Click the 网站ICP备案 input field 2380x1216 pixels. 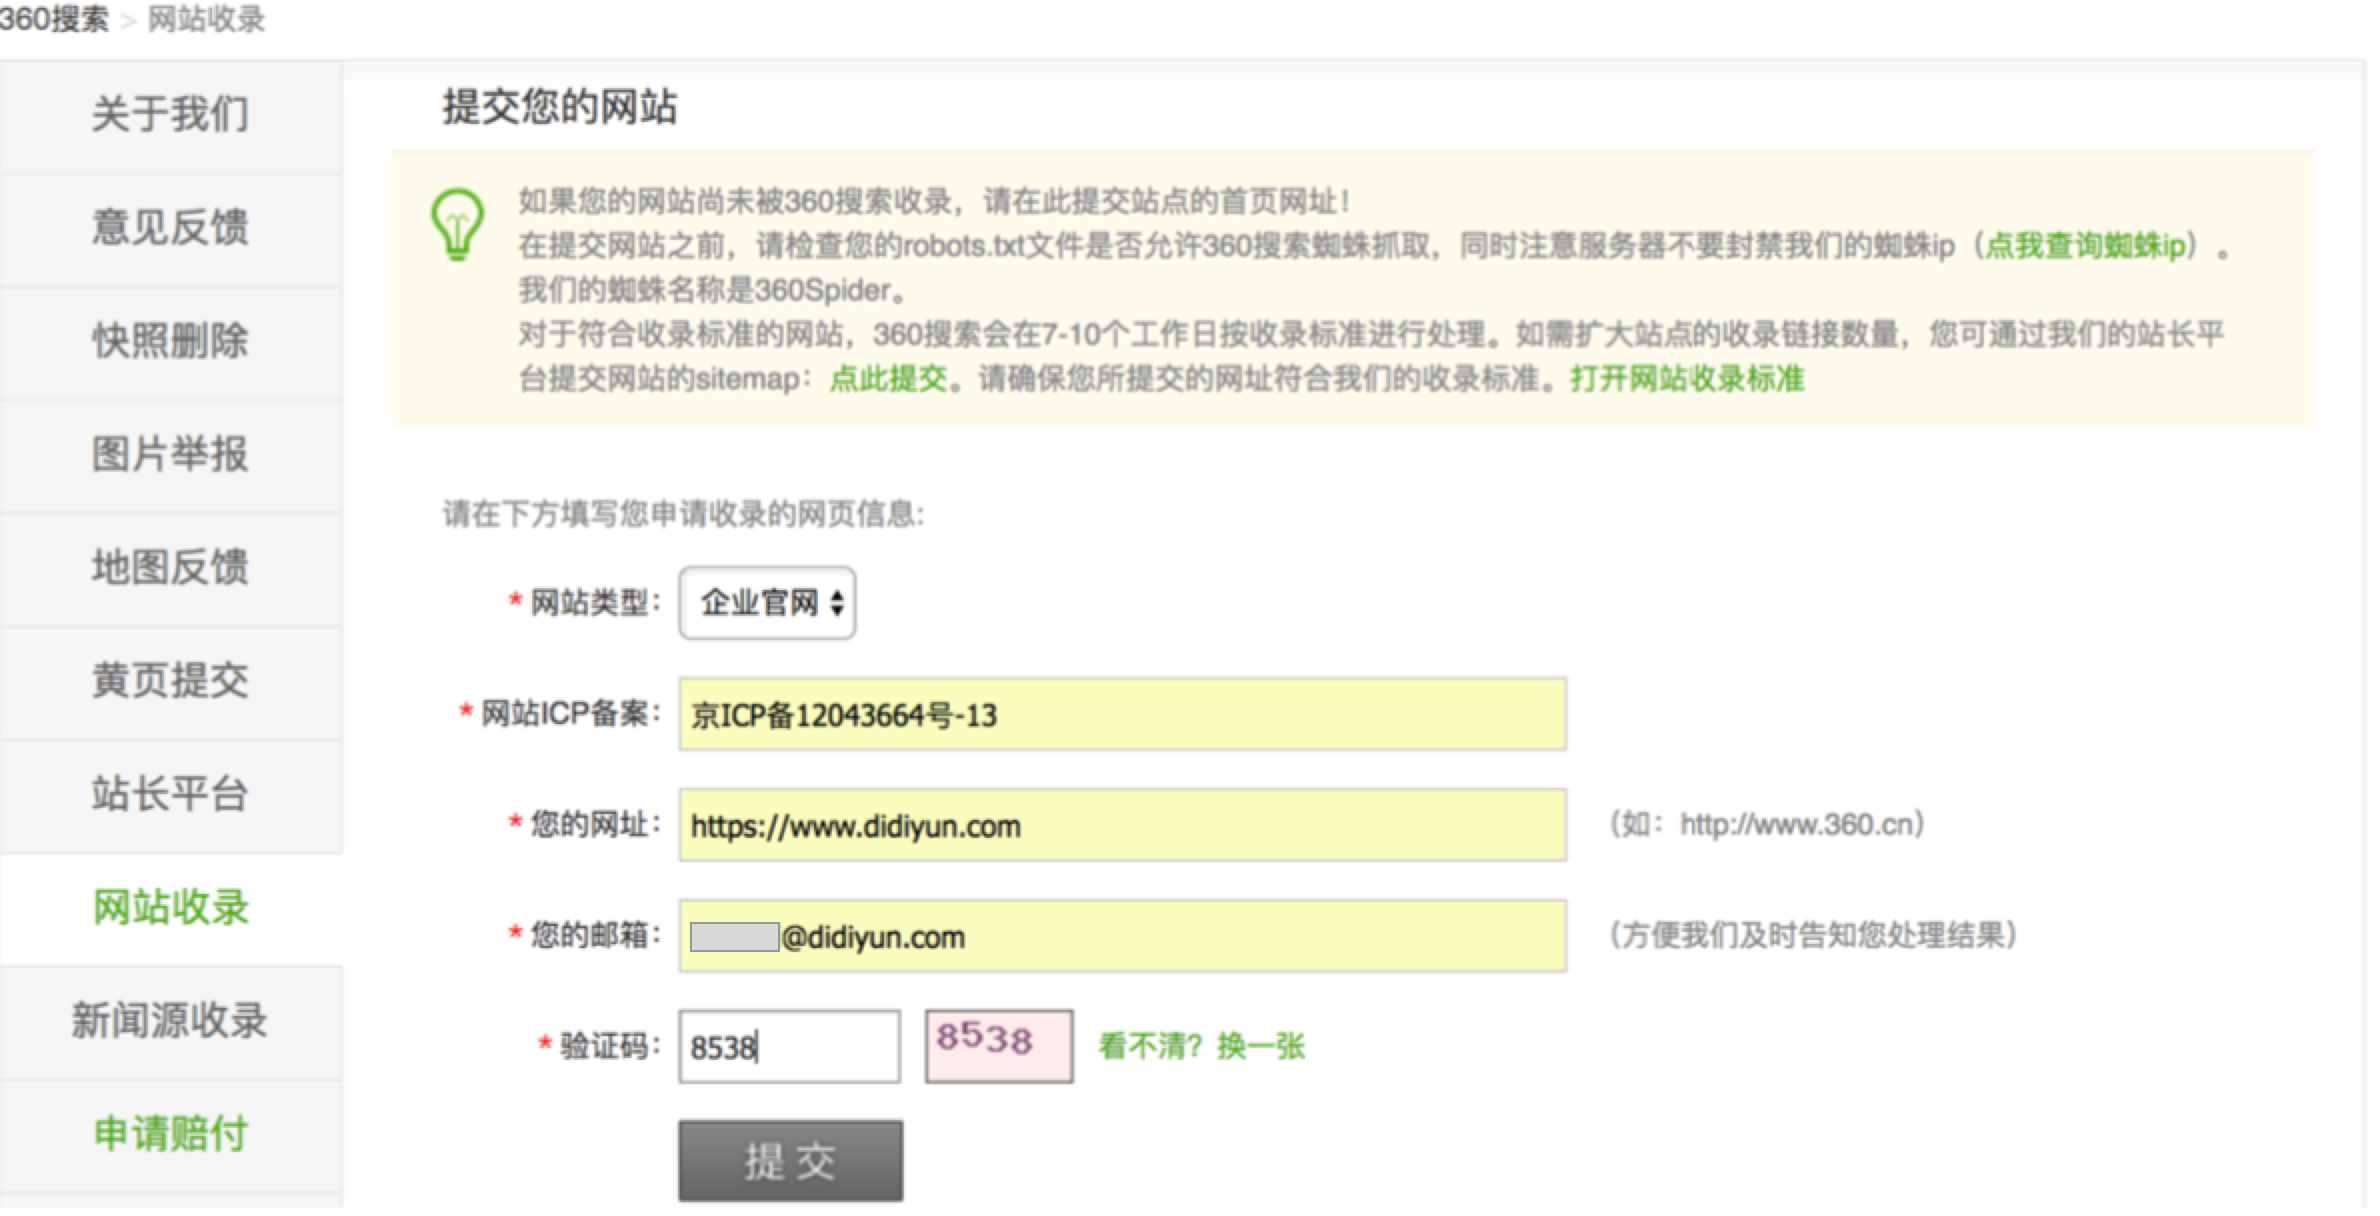click(1123, 716)
